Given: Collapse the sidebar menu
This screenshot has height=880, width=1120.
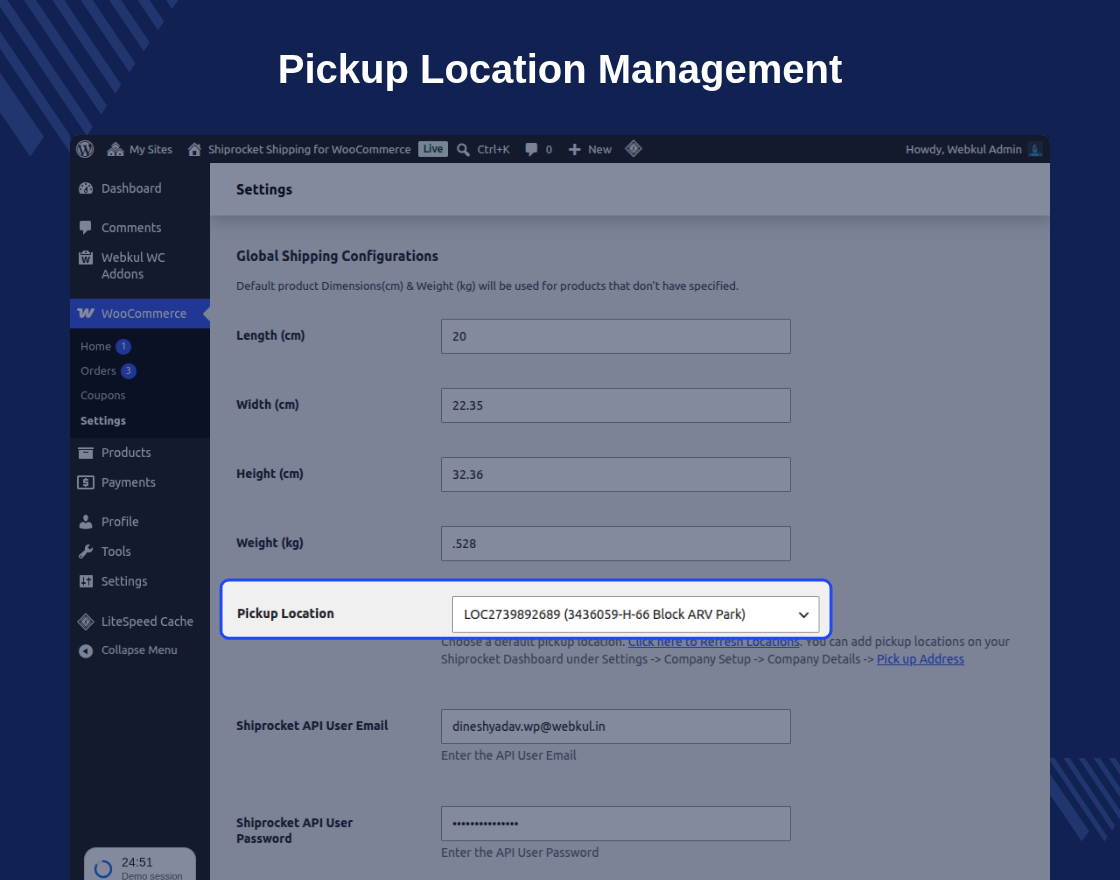Looking at the screenshot, I should tap(140, 651).
